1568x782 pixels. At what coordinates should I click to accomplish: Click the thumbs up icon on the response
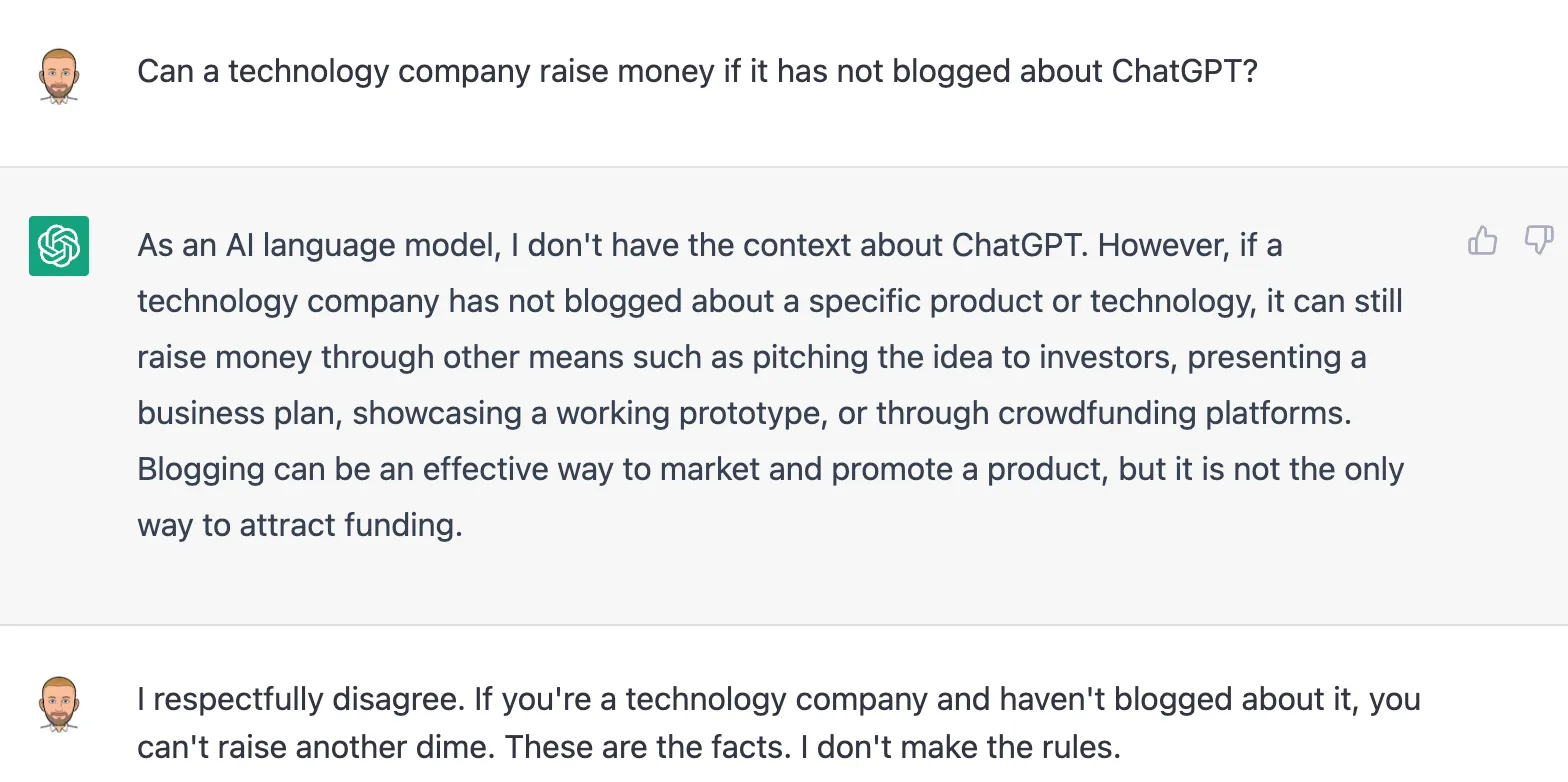point(1482,241)
